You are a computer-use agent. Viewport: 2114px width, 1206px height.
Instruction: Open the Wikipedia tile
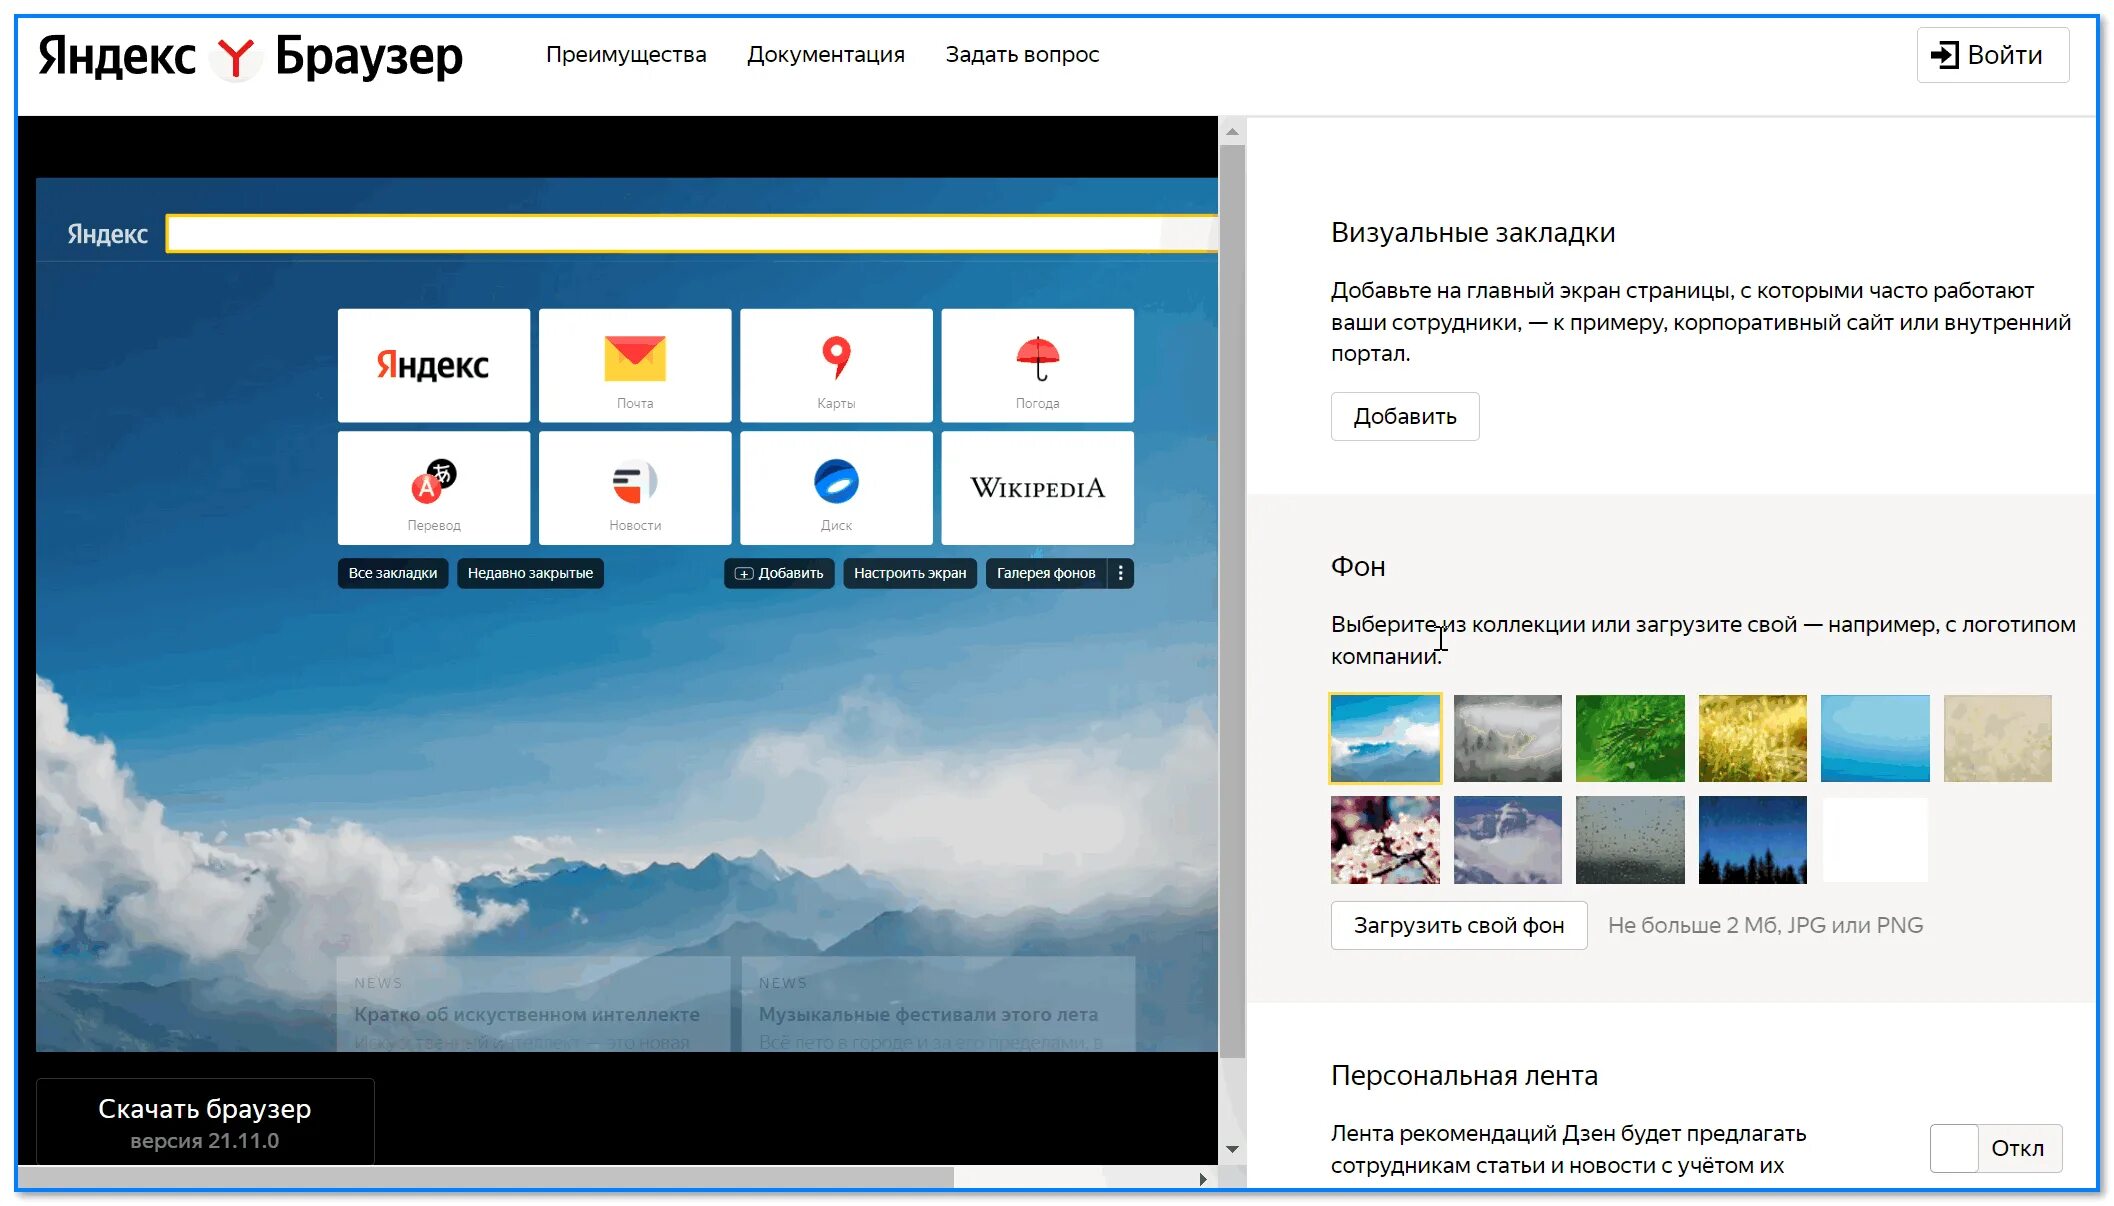click(x=1037, y=488)
